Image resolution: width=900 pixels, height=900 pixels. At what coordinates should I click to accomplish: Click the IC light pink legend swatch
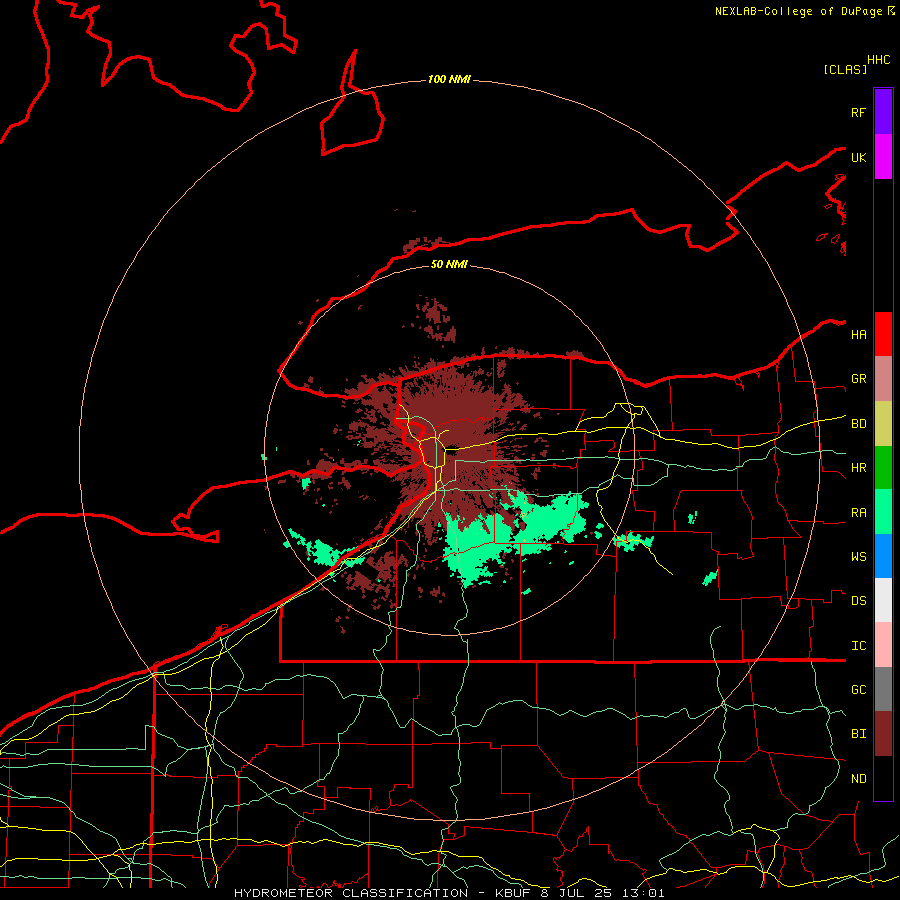click(x=883, y=645)
